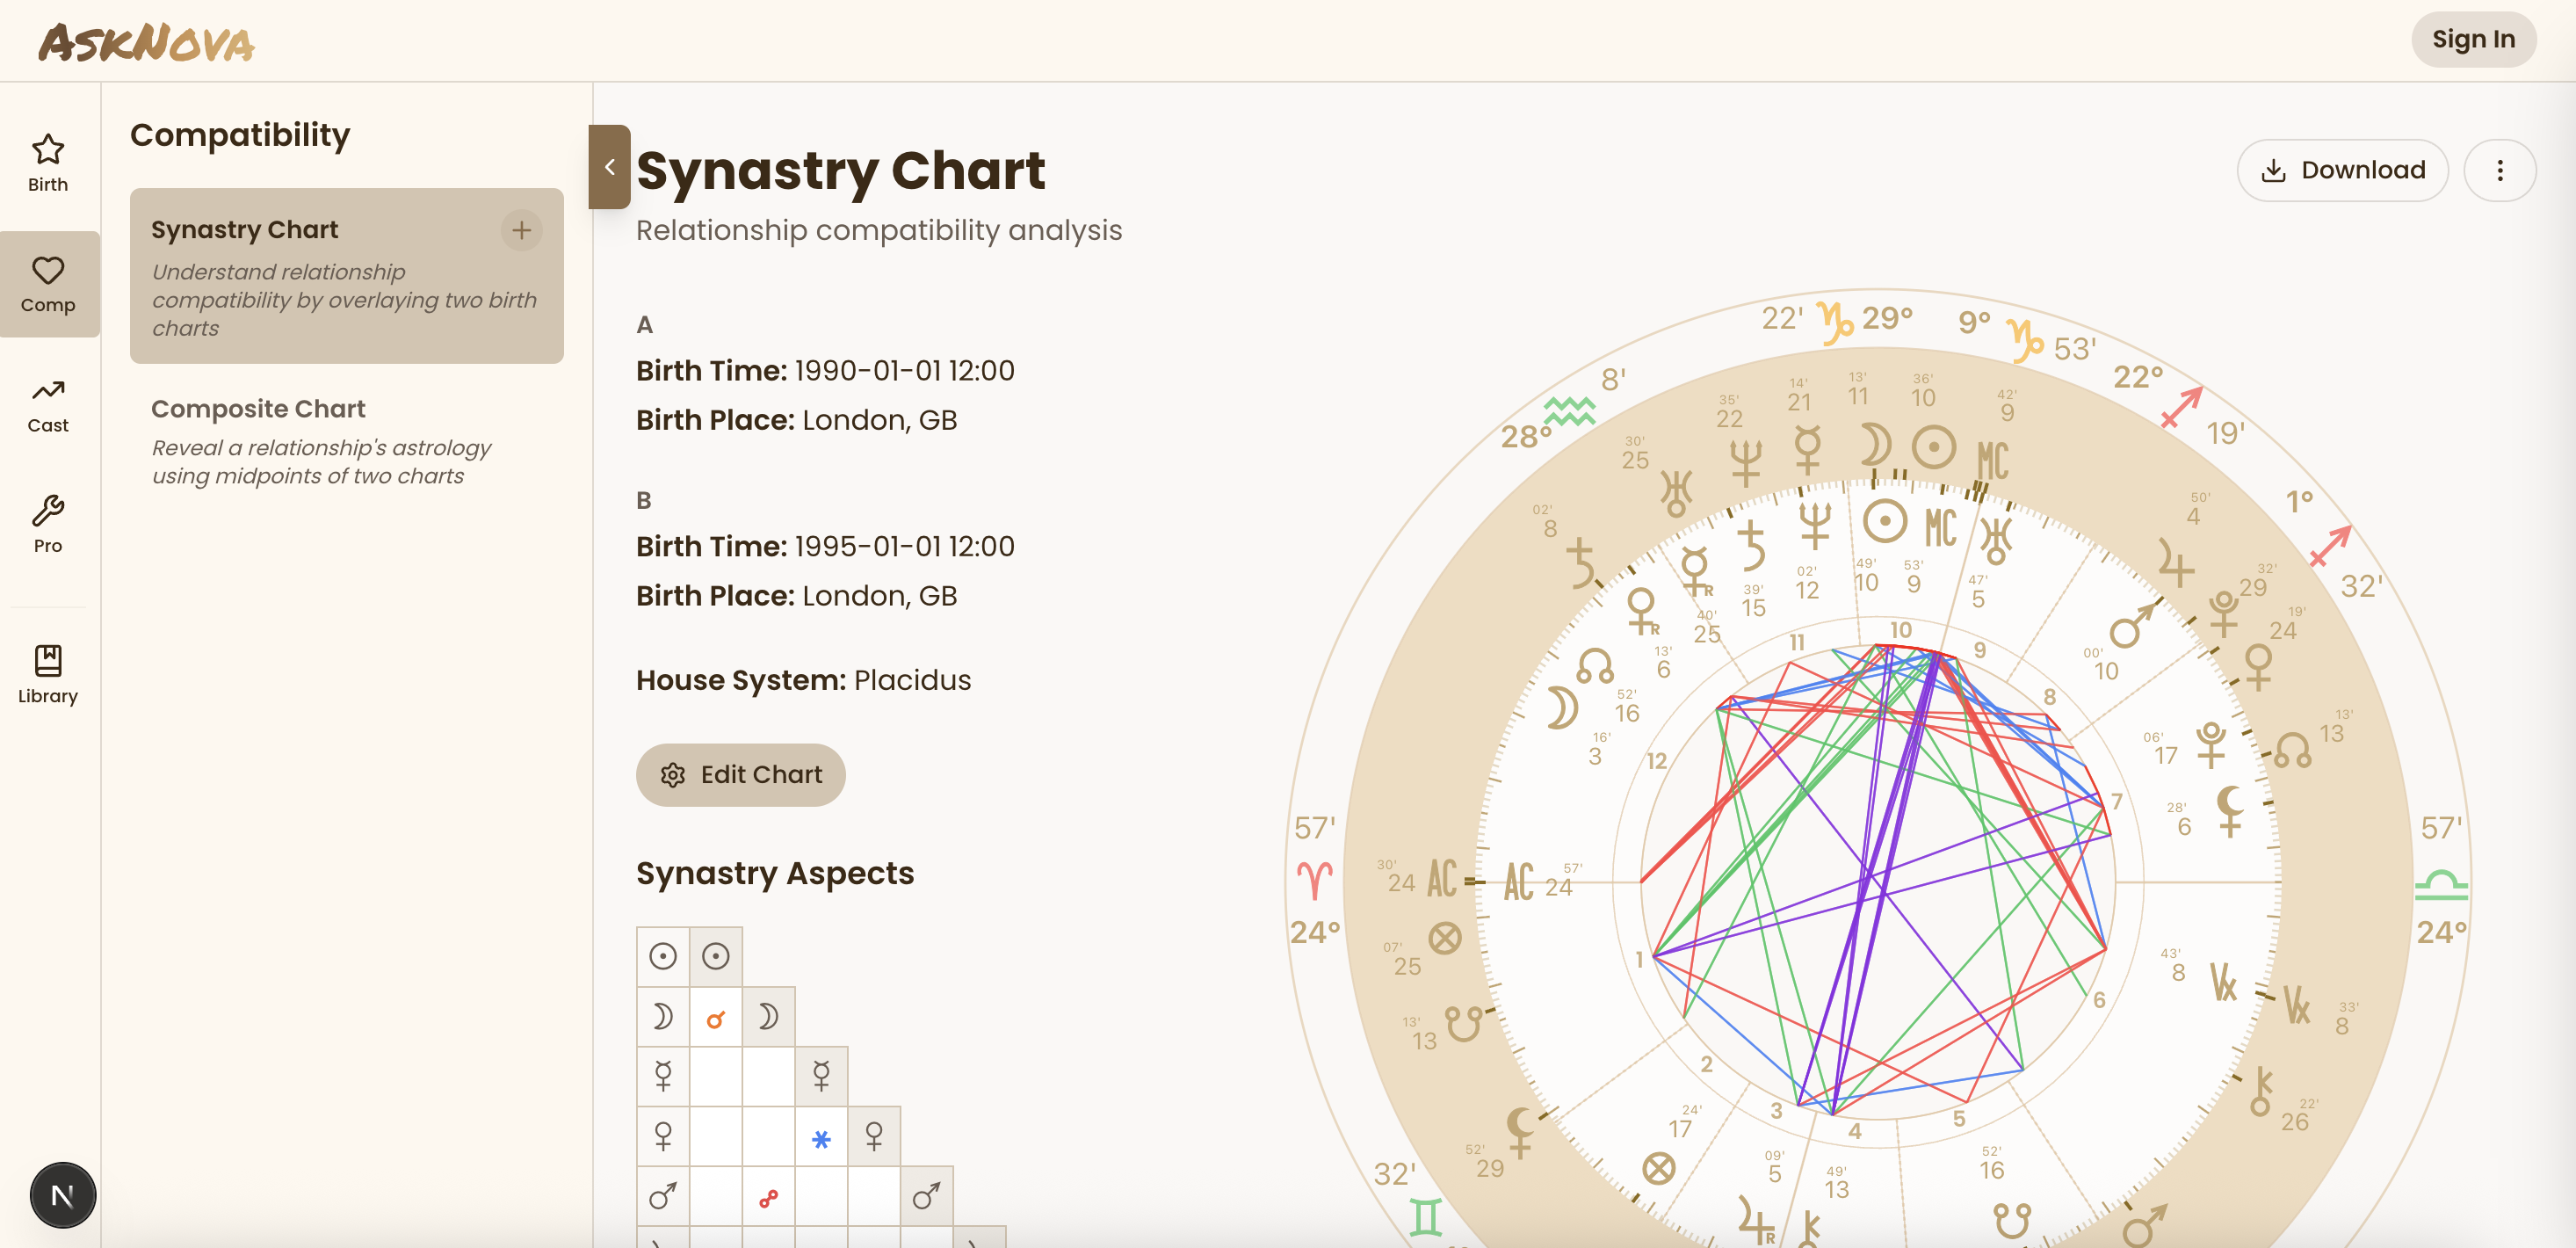Collapse the Compatibility side panel
This screenshot has width=2576, height=1248.
tap(609, 167)
